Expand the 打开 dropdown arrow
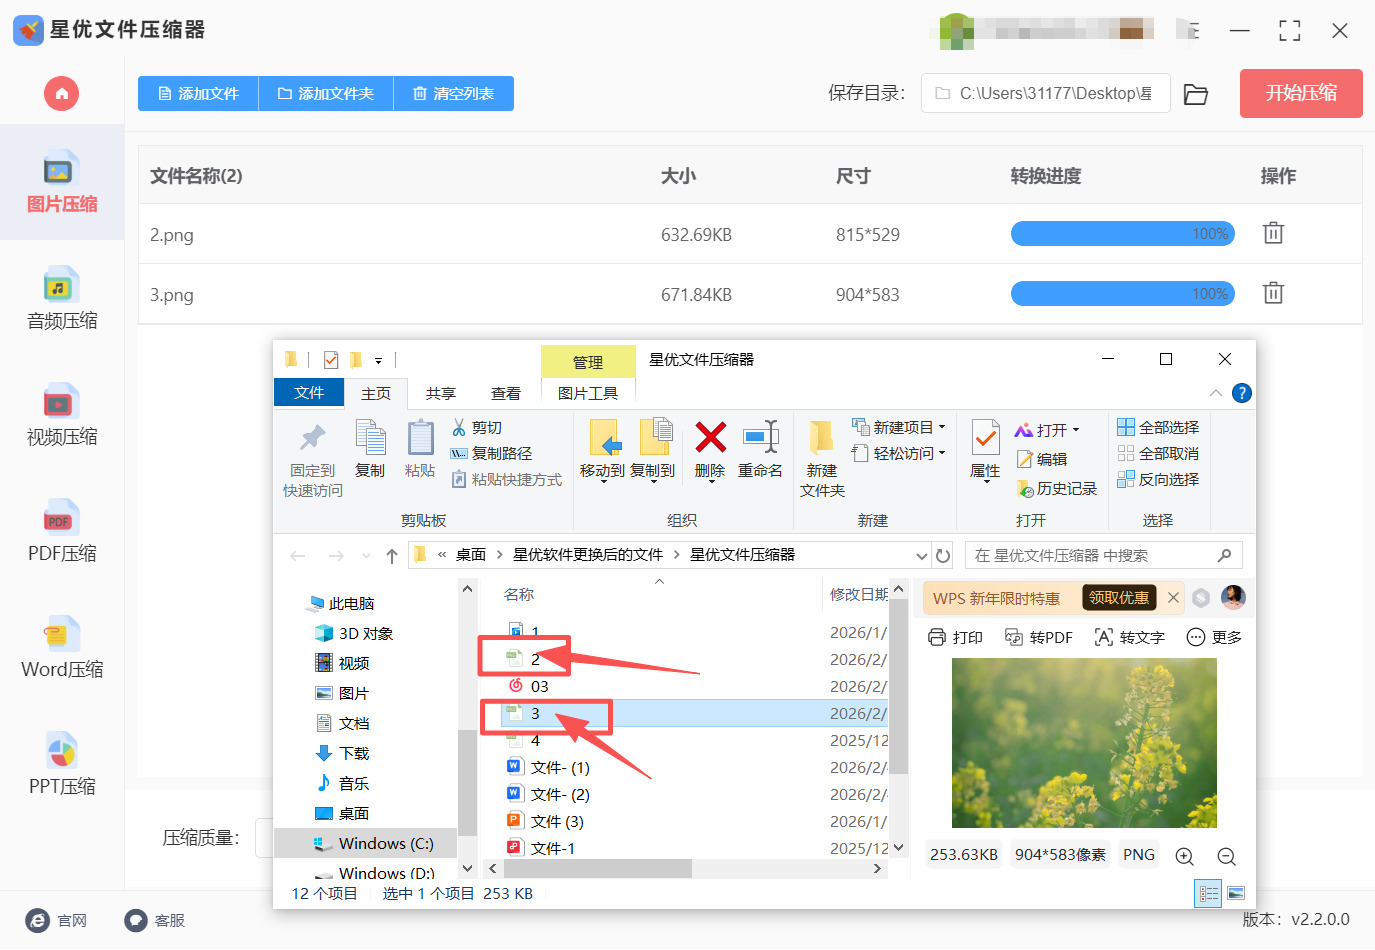The height and width of the screenshot is (950, 1375). click(x=1076, y=431)
